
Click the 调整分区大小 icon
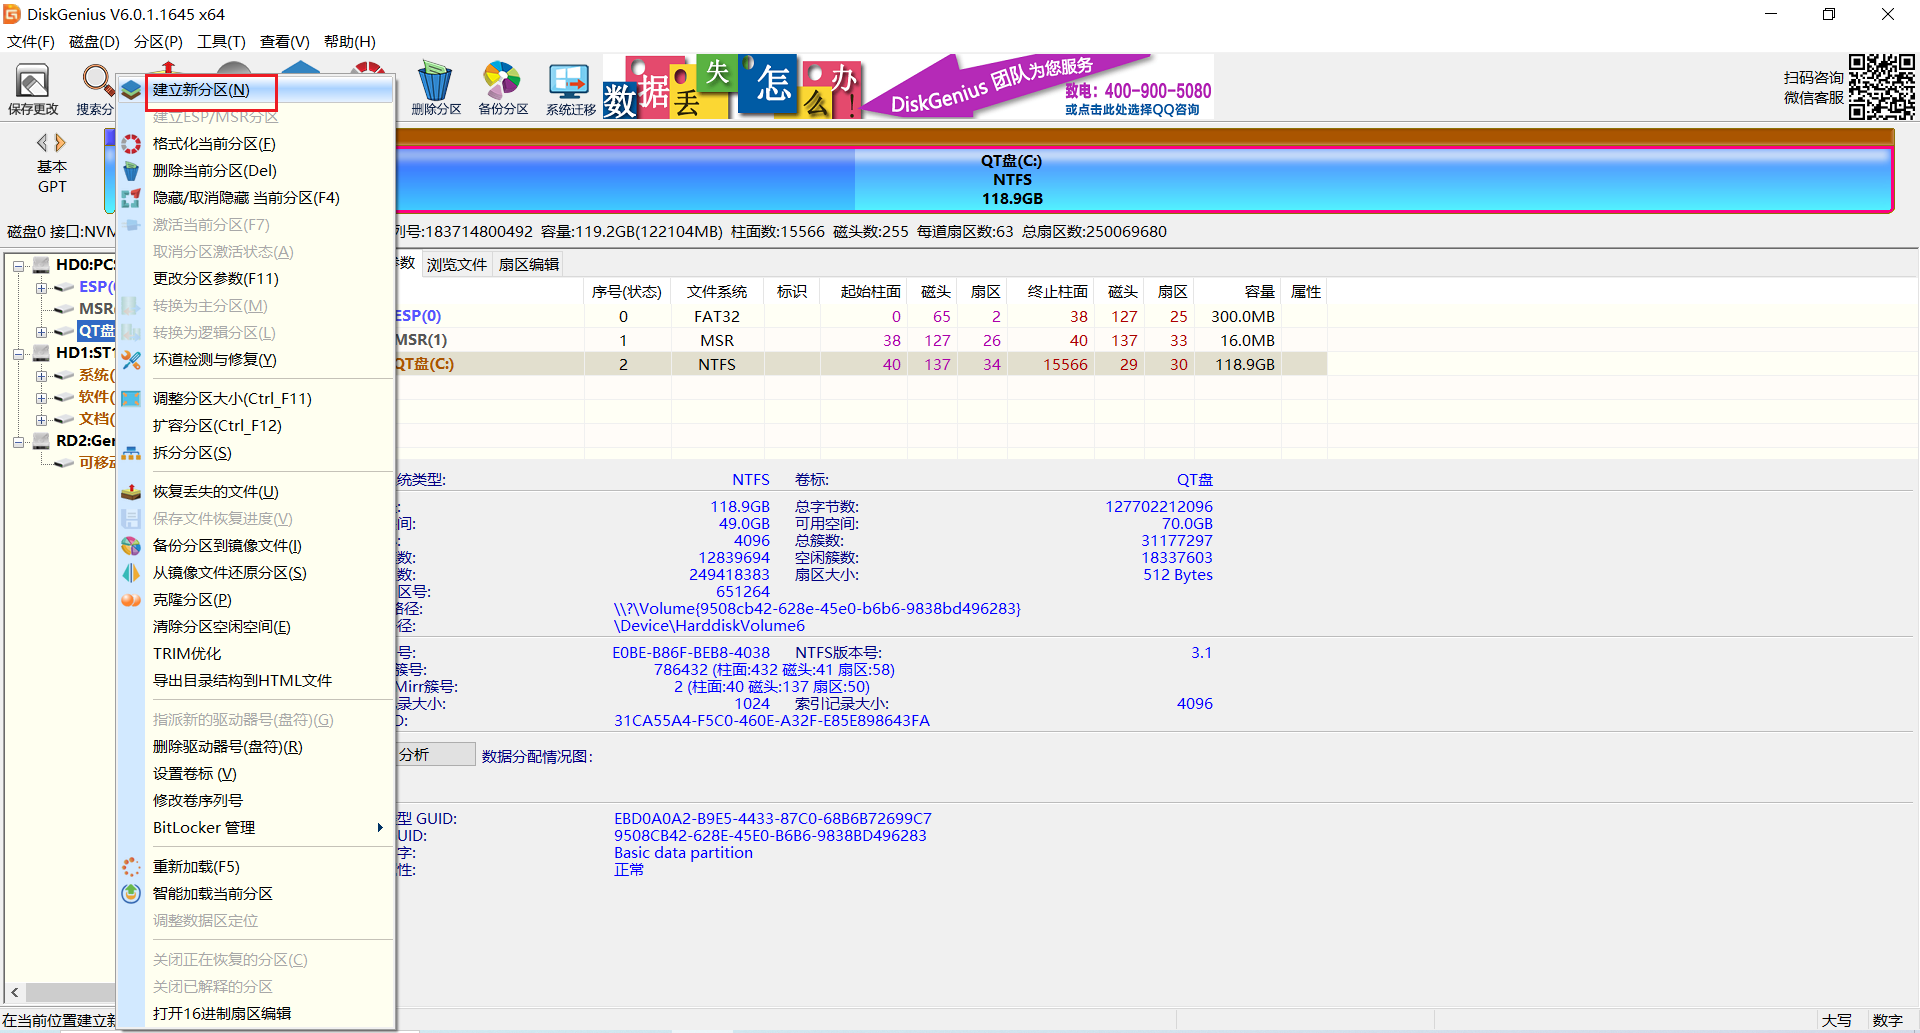click(x=131, y=399)
